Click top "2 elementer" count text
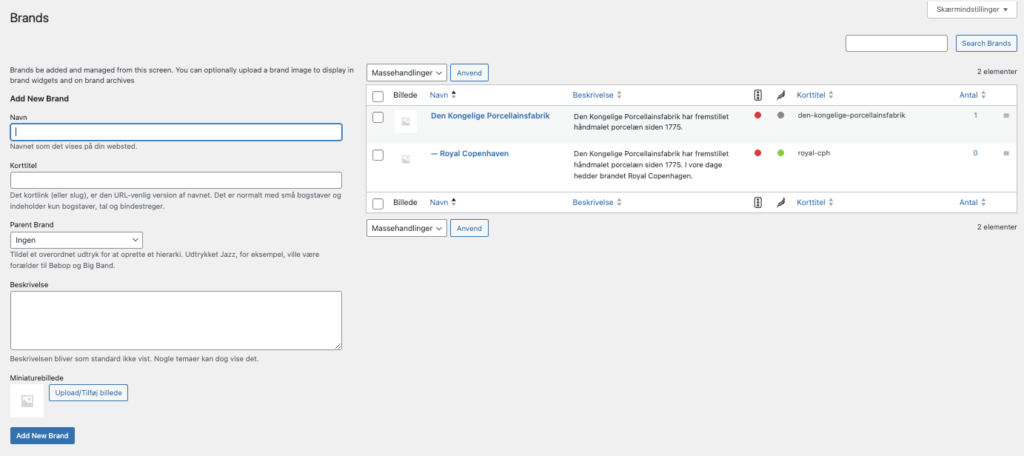The height and width of the screenshot is (456, 1024). point(997,73)
